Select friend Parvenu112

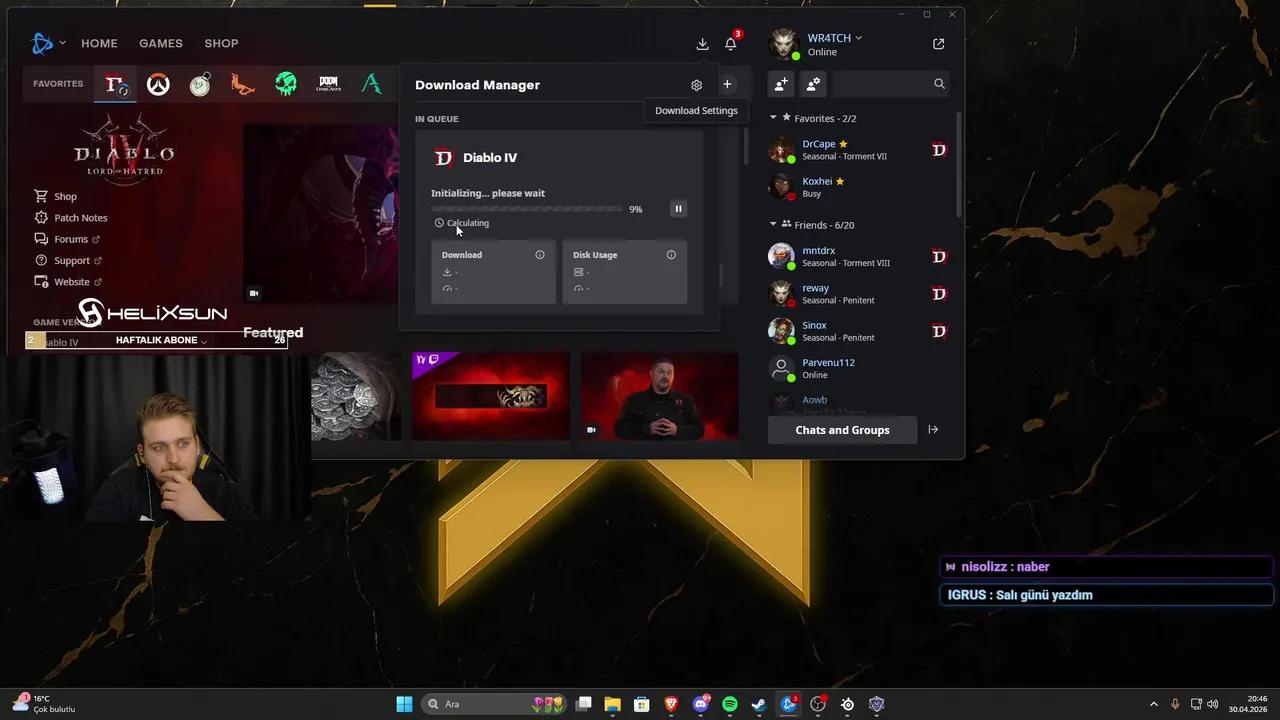[x=858, y=368]
